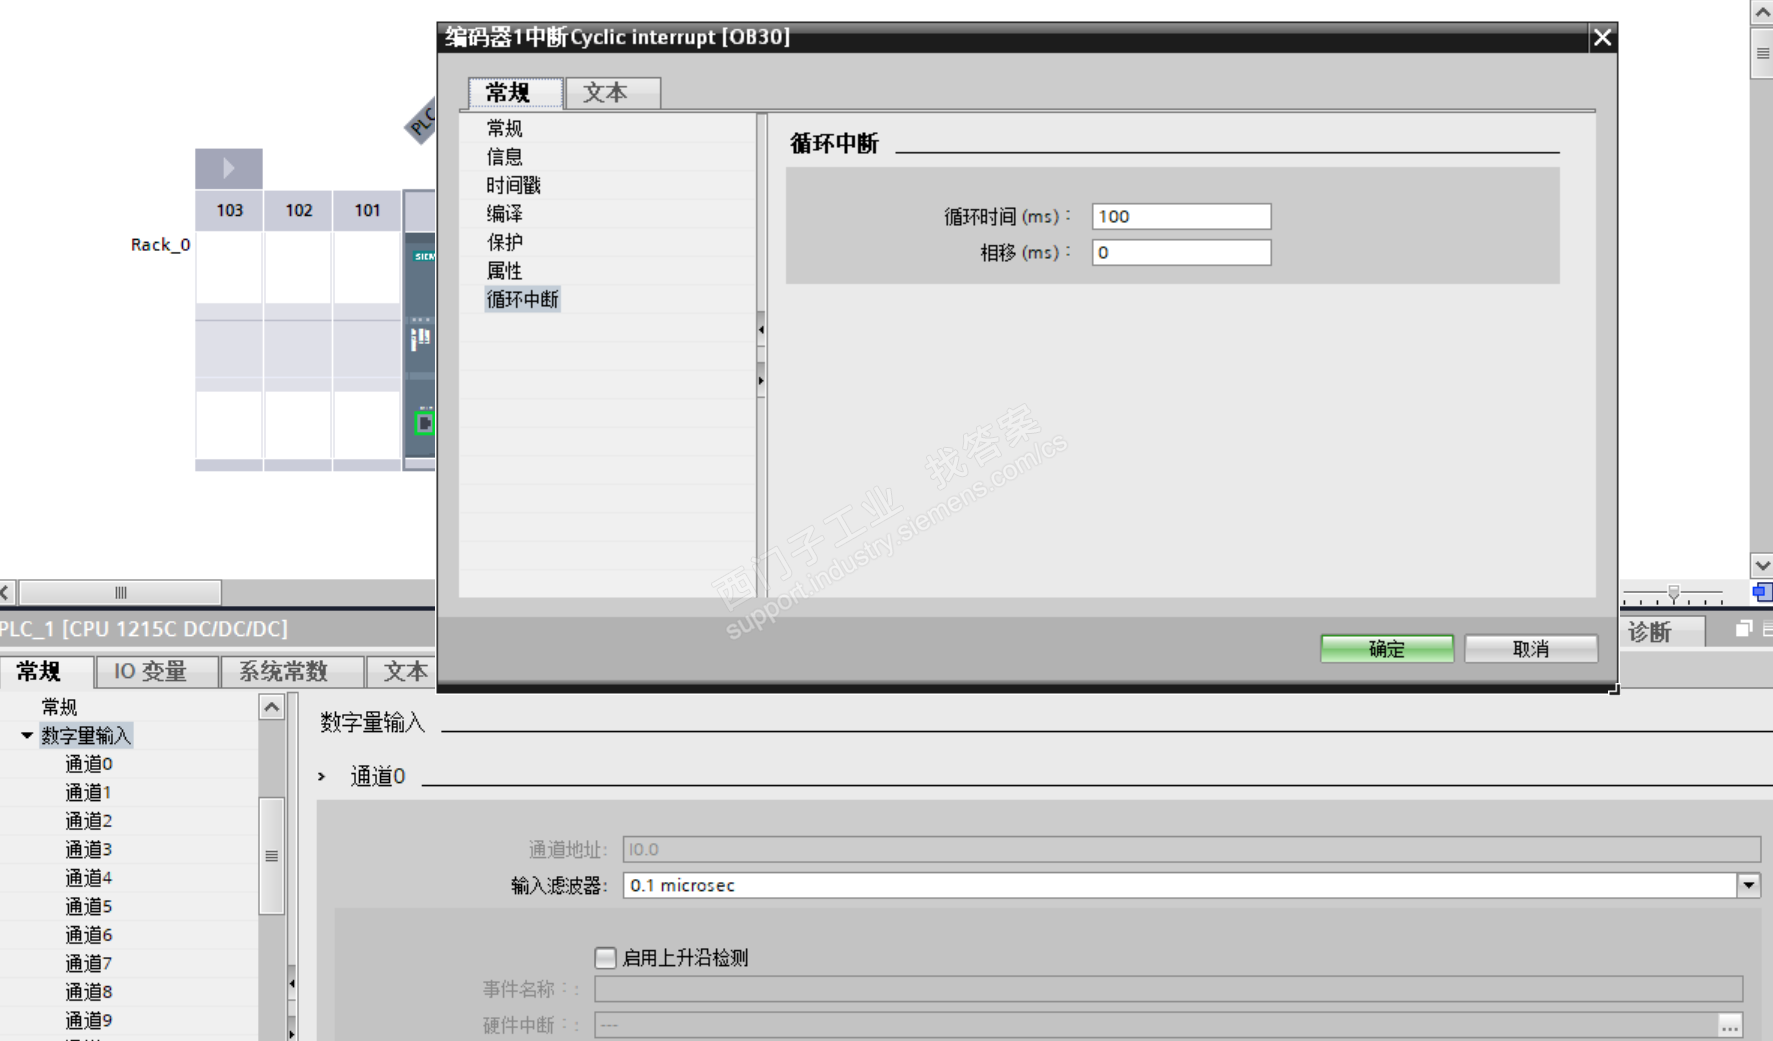Select 保护 in the dialog navigation list
1773x1041 pixels.
504,242
